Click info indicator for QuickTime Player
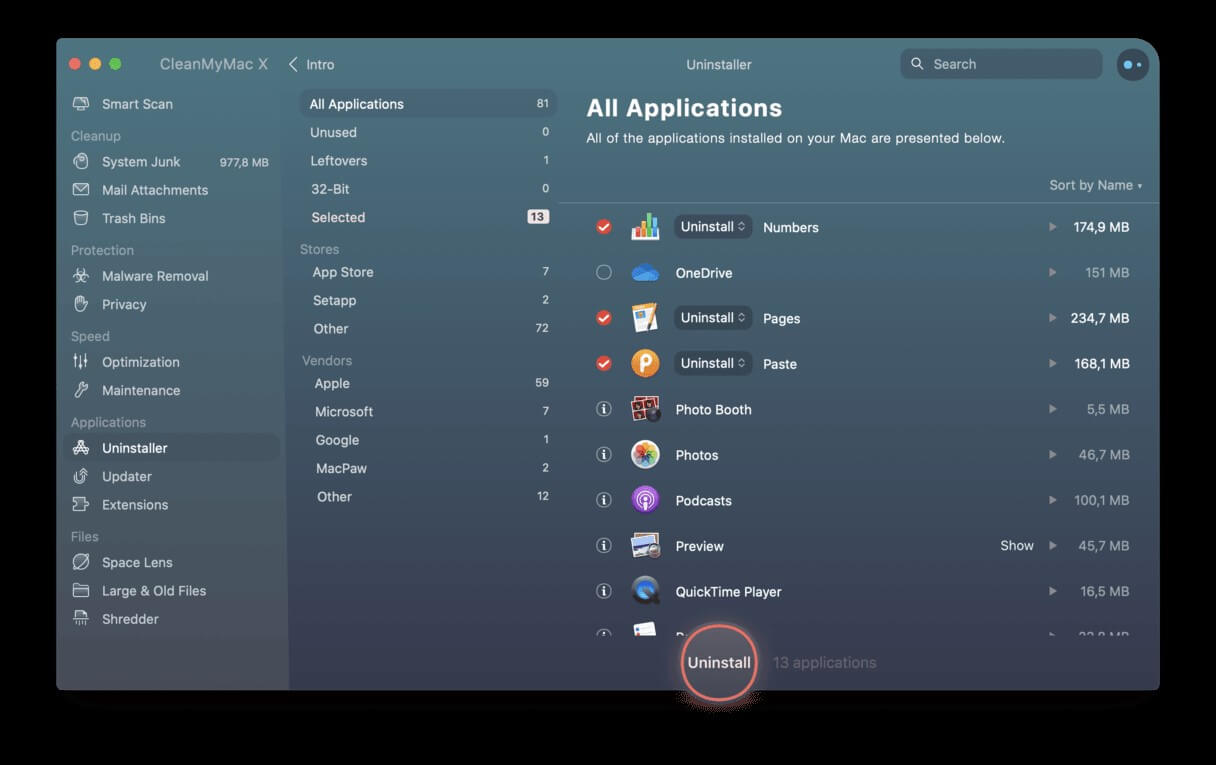Screen dimensions: 1216x765 [x=604, y=591]
